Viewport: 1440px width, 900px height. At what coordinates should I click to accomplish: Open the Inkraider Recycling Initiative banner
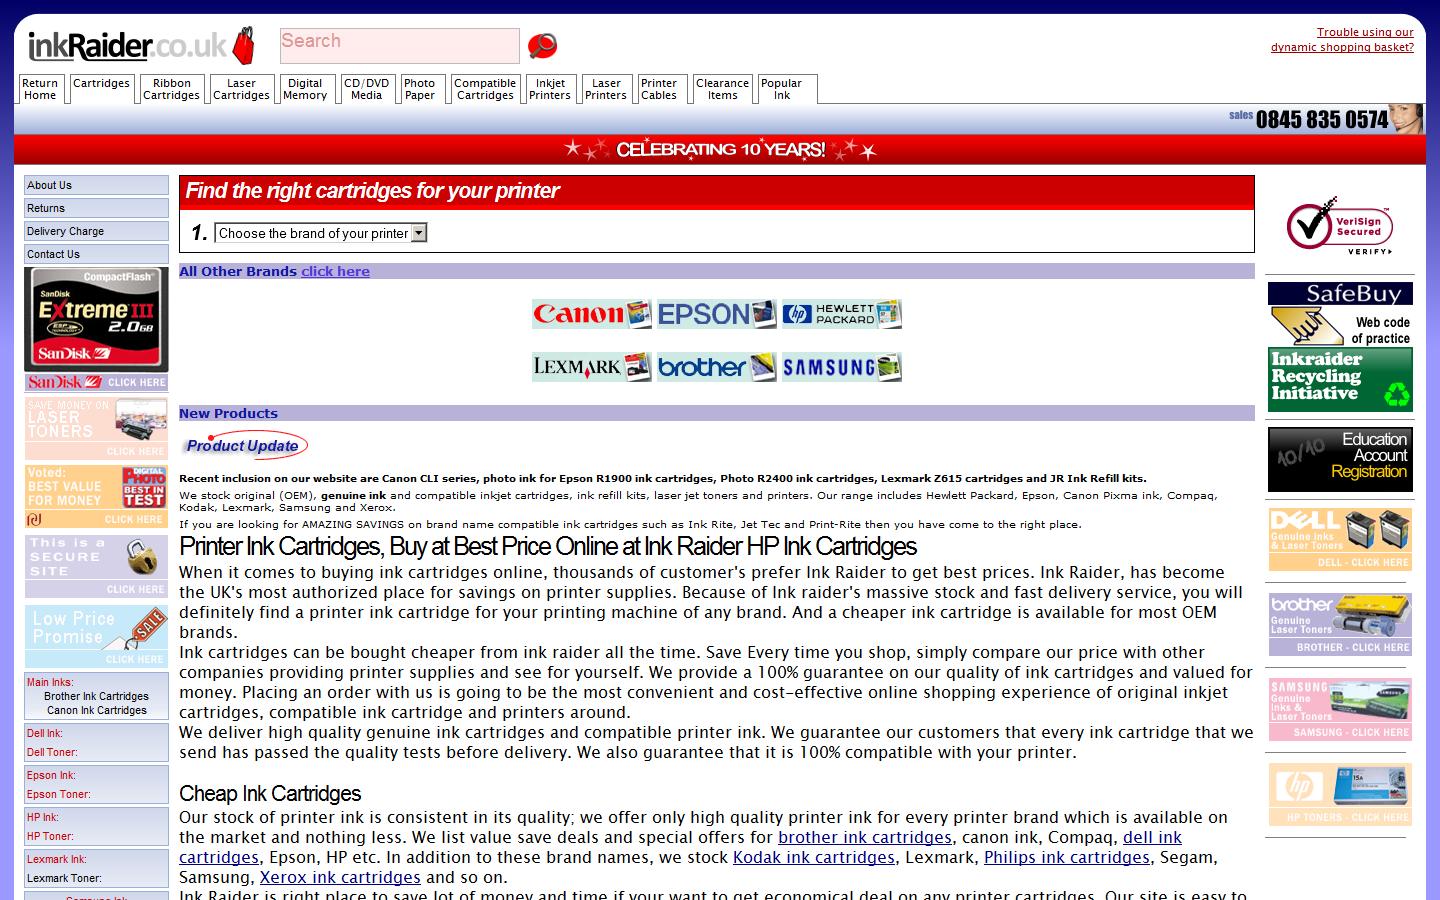pos(1340,379)
